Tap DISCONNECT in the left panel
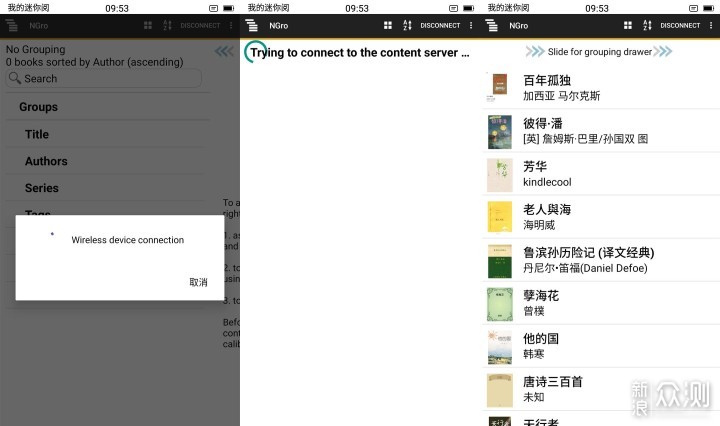Screen dimensions: 720x426 click(200, 26)
